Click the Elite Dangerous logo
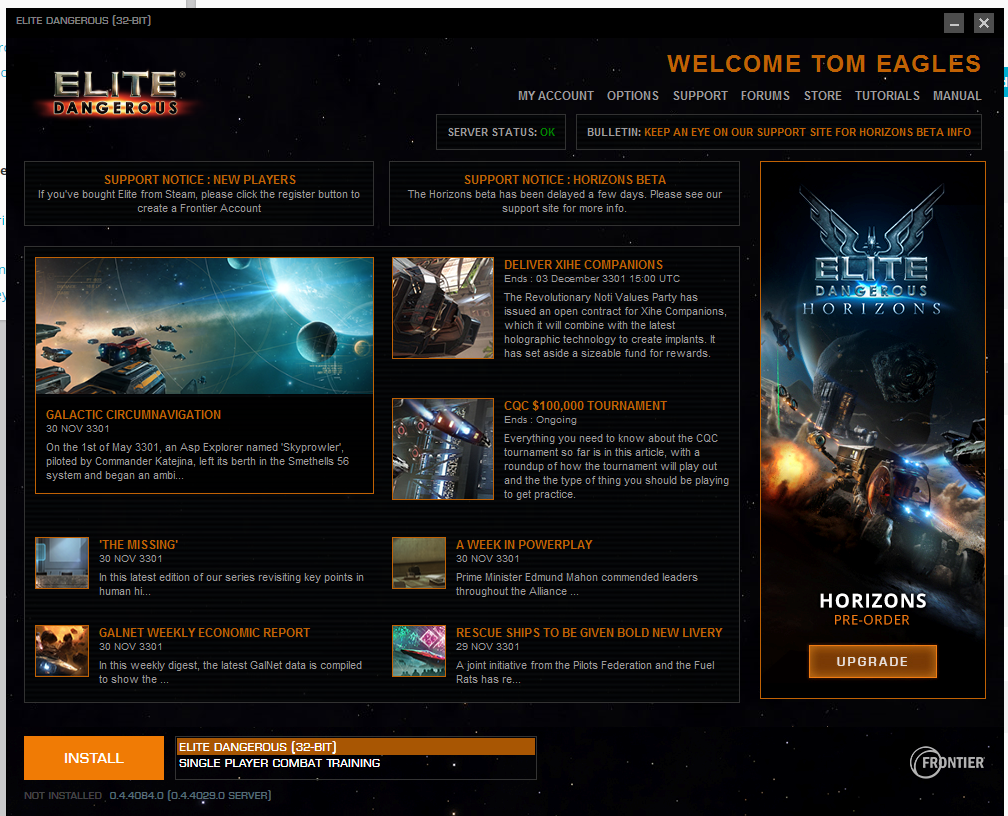The width and height of the screenshot is (1008, 816). (x=116, y=93)
